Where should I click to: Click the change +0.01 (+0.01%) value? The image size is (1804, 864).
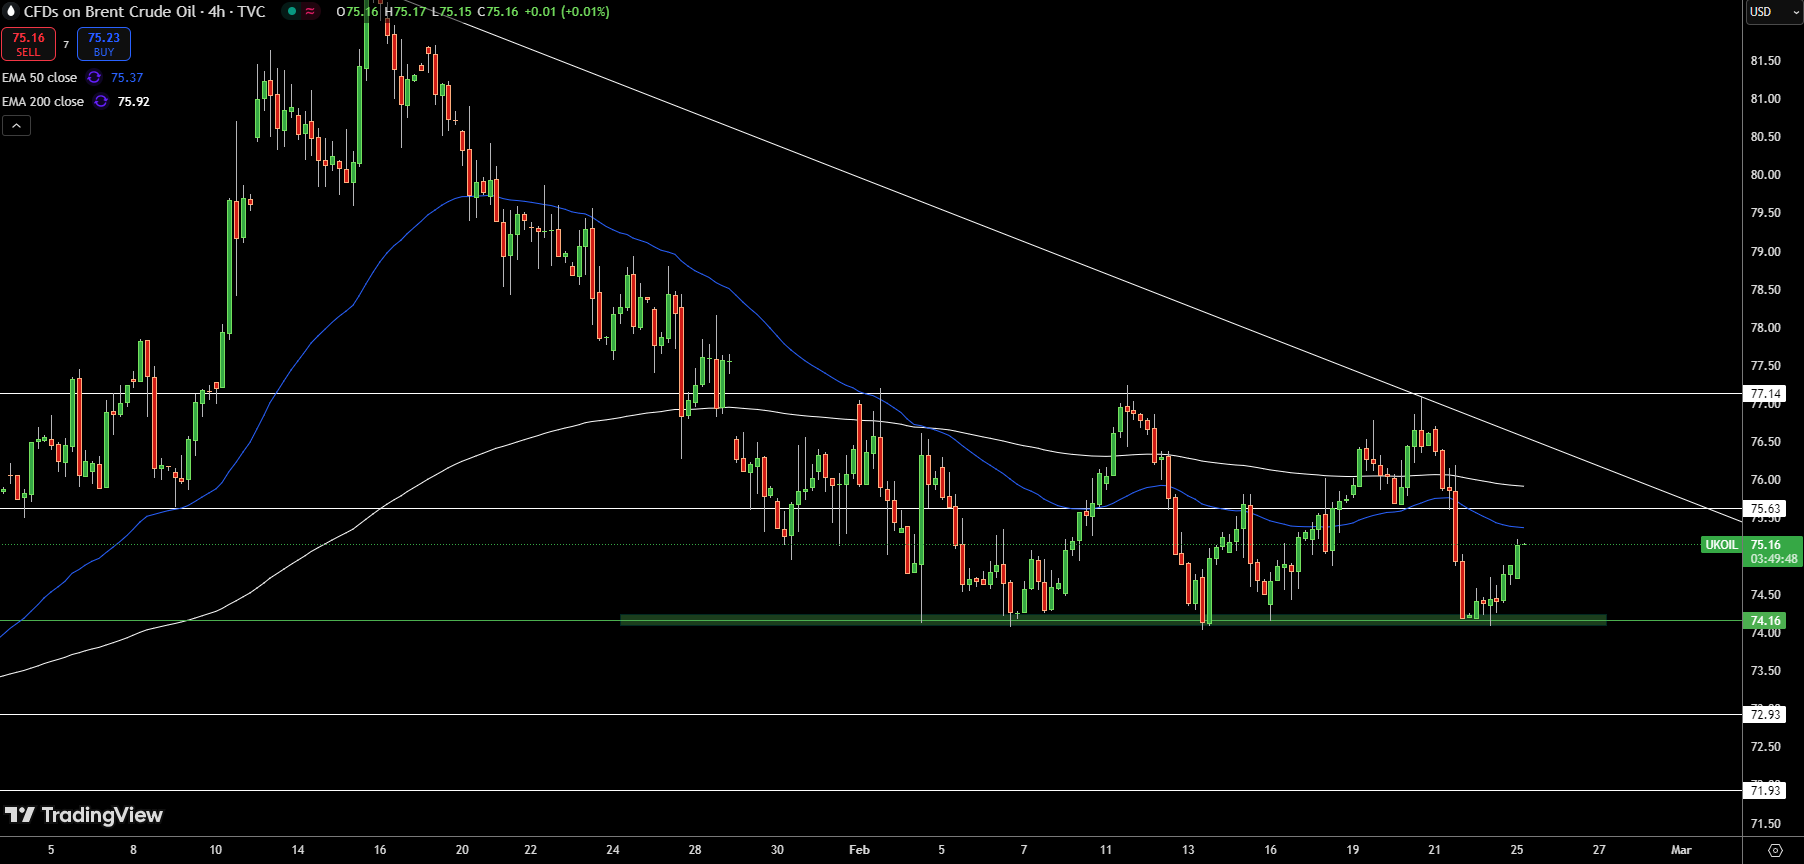tap(567, 11)
